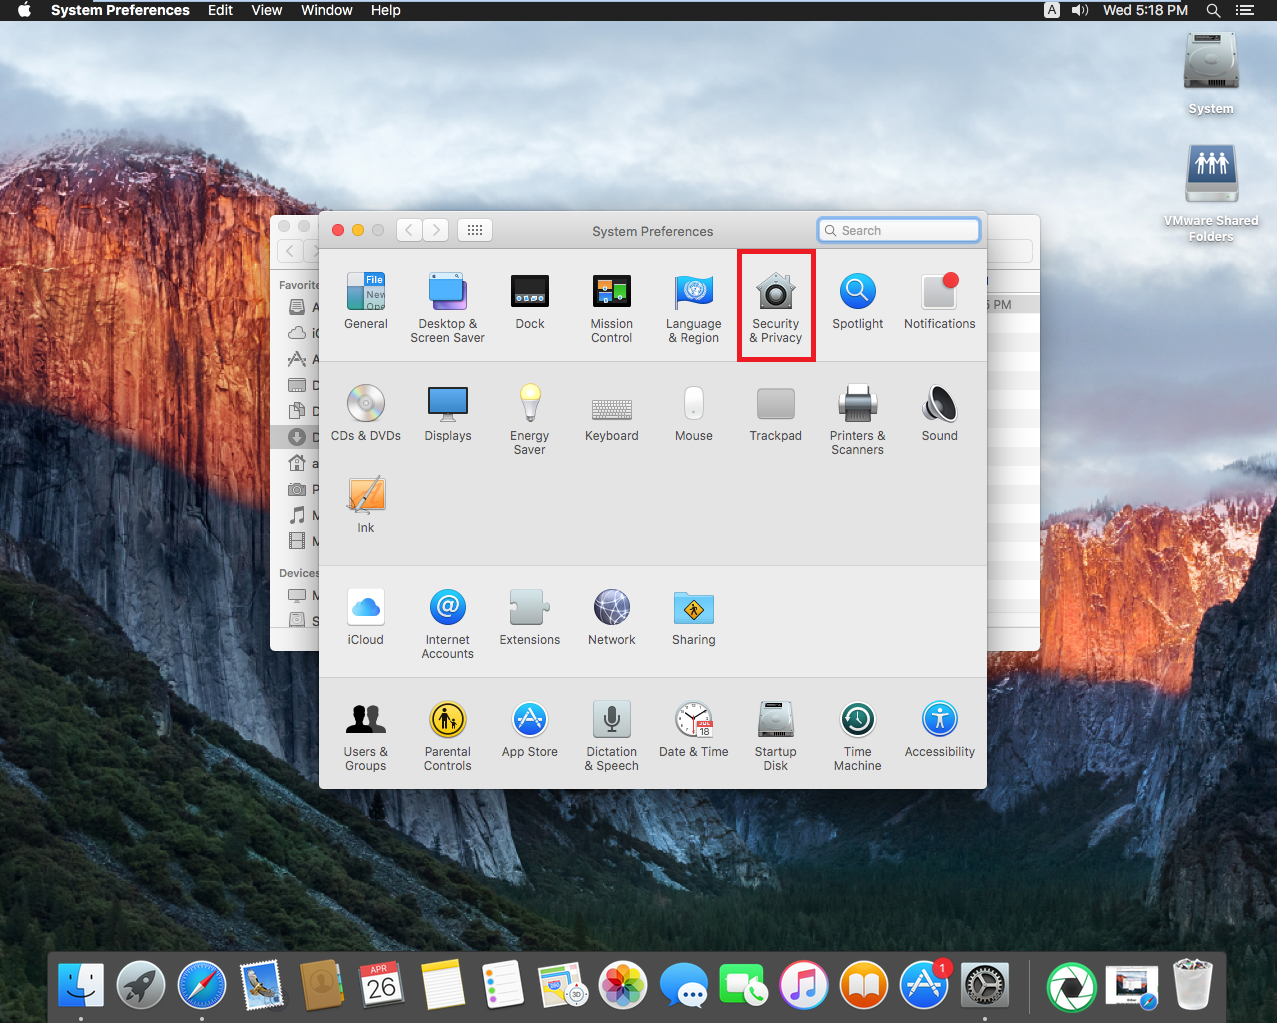Click the volume icon in menu bar
Screen dimensions: 1277x1023
[x=1080, y=10]
